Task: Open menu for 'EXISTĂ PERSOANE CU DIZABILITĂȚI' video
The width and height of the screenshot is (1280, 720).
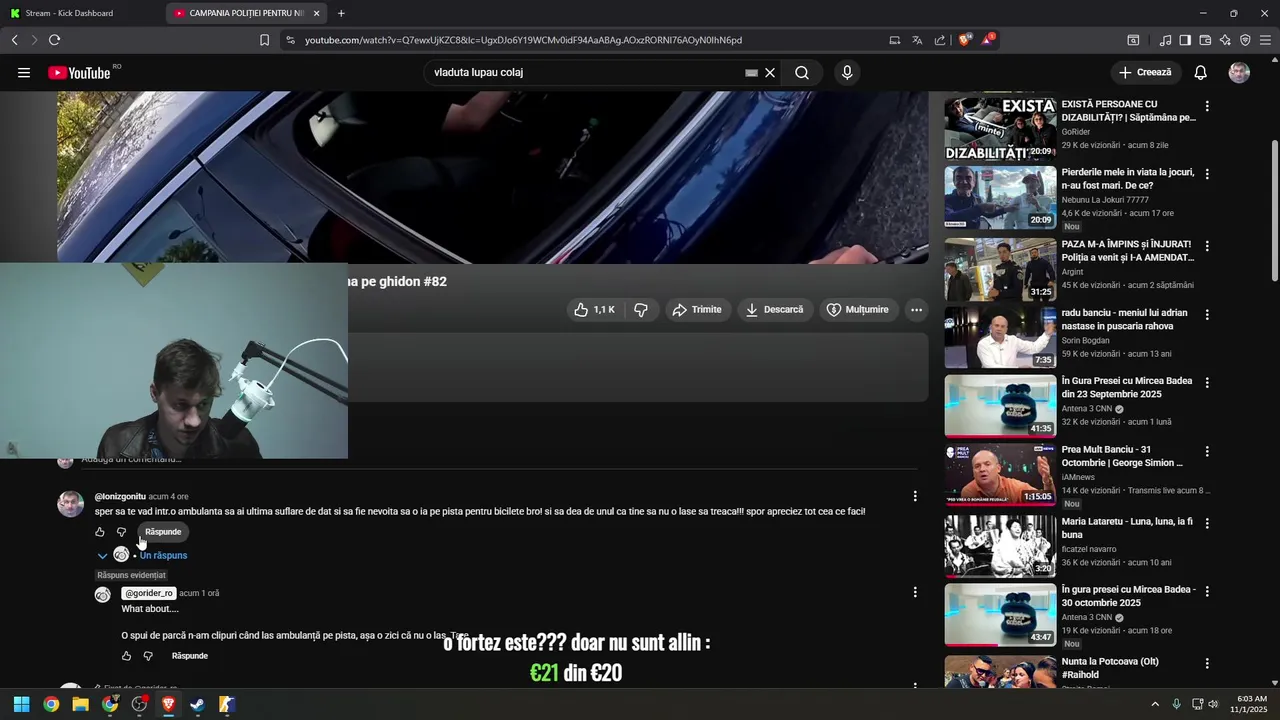Action: click(1207, 106)
